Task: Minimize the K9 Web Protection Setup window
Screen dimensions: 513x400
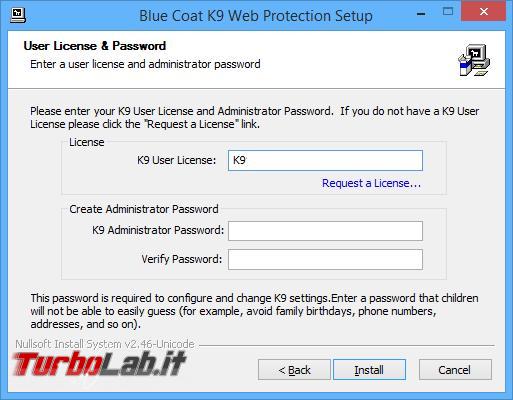Action: tap(421, 13)
